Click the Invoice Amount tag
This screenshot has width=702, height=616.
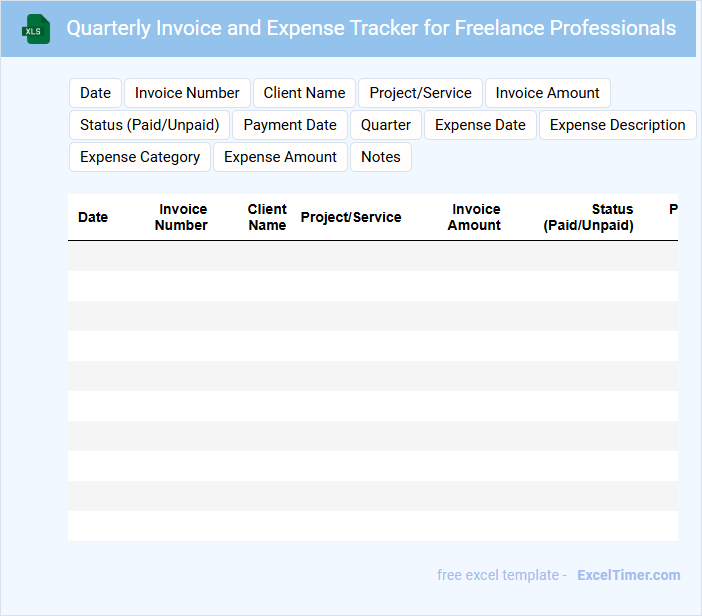coord(547,93)
